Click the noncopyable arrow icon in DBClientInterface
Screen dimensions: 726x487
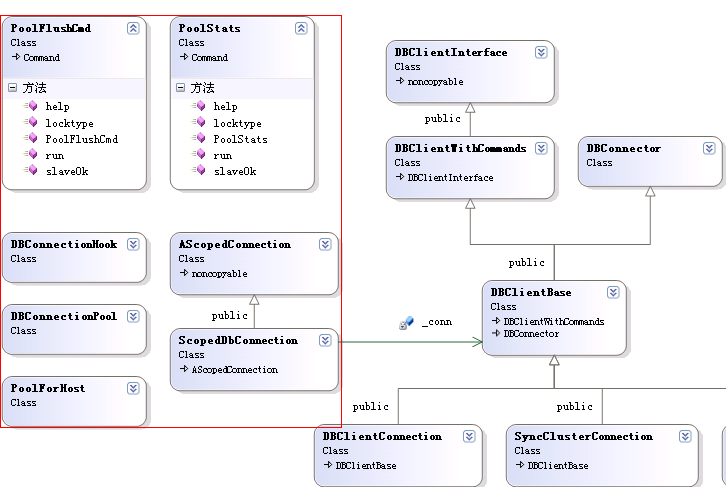pos(400,81)
